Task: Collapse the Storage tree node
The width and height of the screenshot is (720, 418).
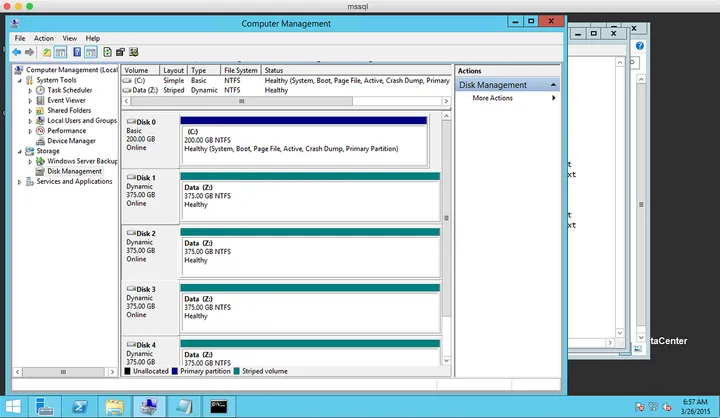Action: point(20,151)
